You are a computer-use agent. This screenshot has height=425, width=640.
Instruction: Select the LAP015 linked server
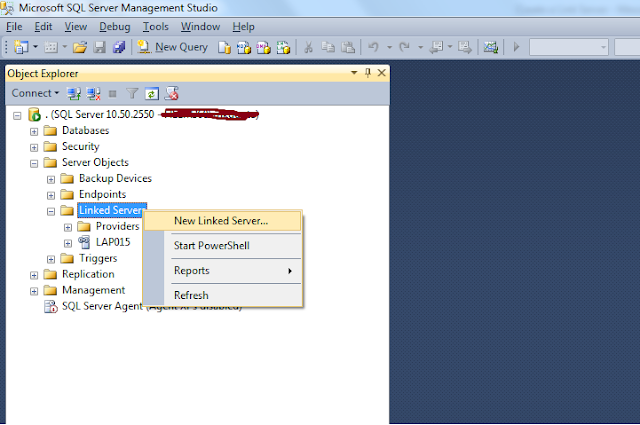[113, 243]
